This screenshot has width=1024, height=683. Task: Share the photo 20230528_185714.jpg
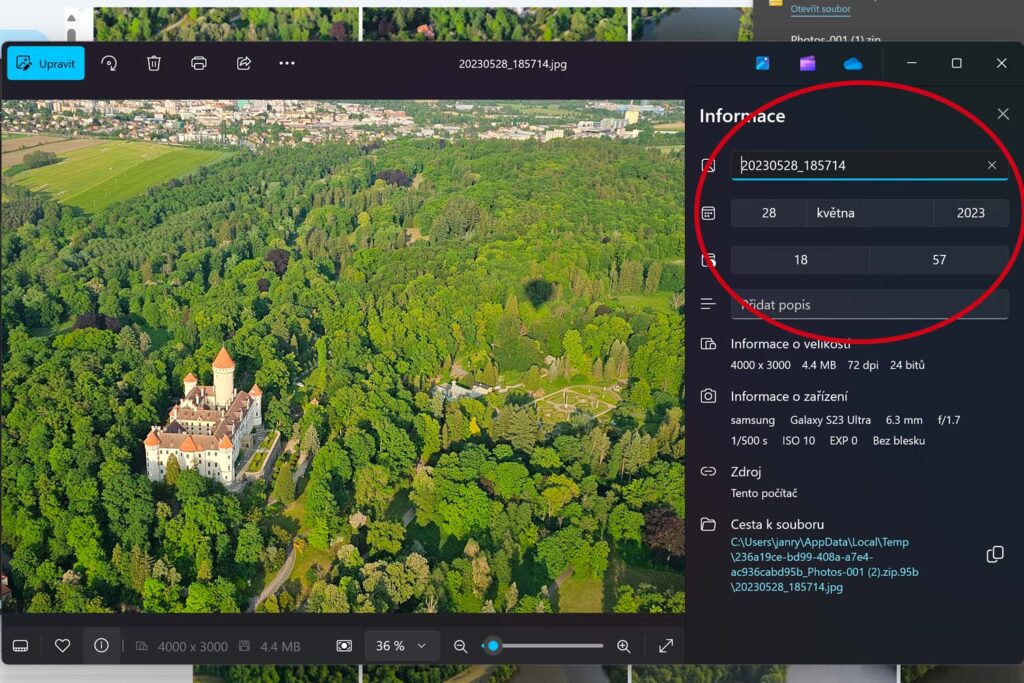pyautogui.click(x=242, y=63)
